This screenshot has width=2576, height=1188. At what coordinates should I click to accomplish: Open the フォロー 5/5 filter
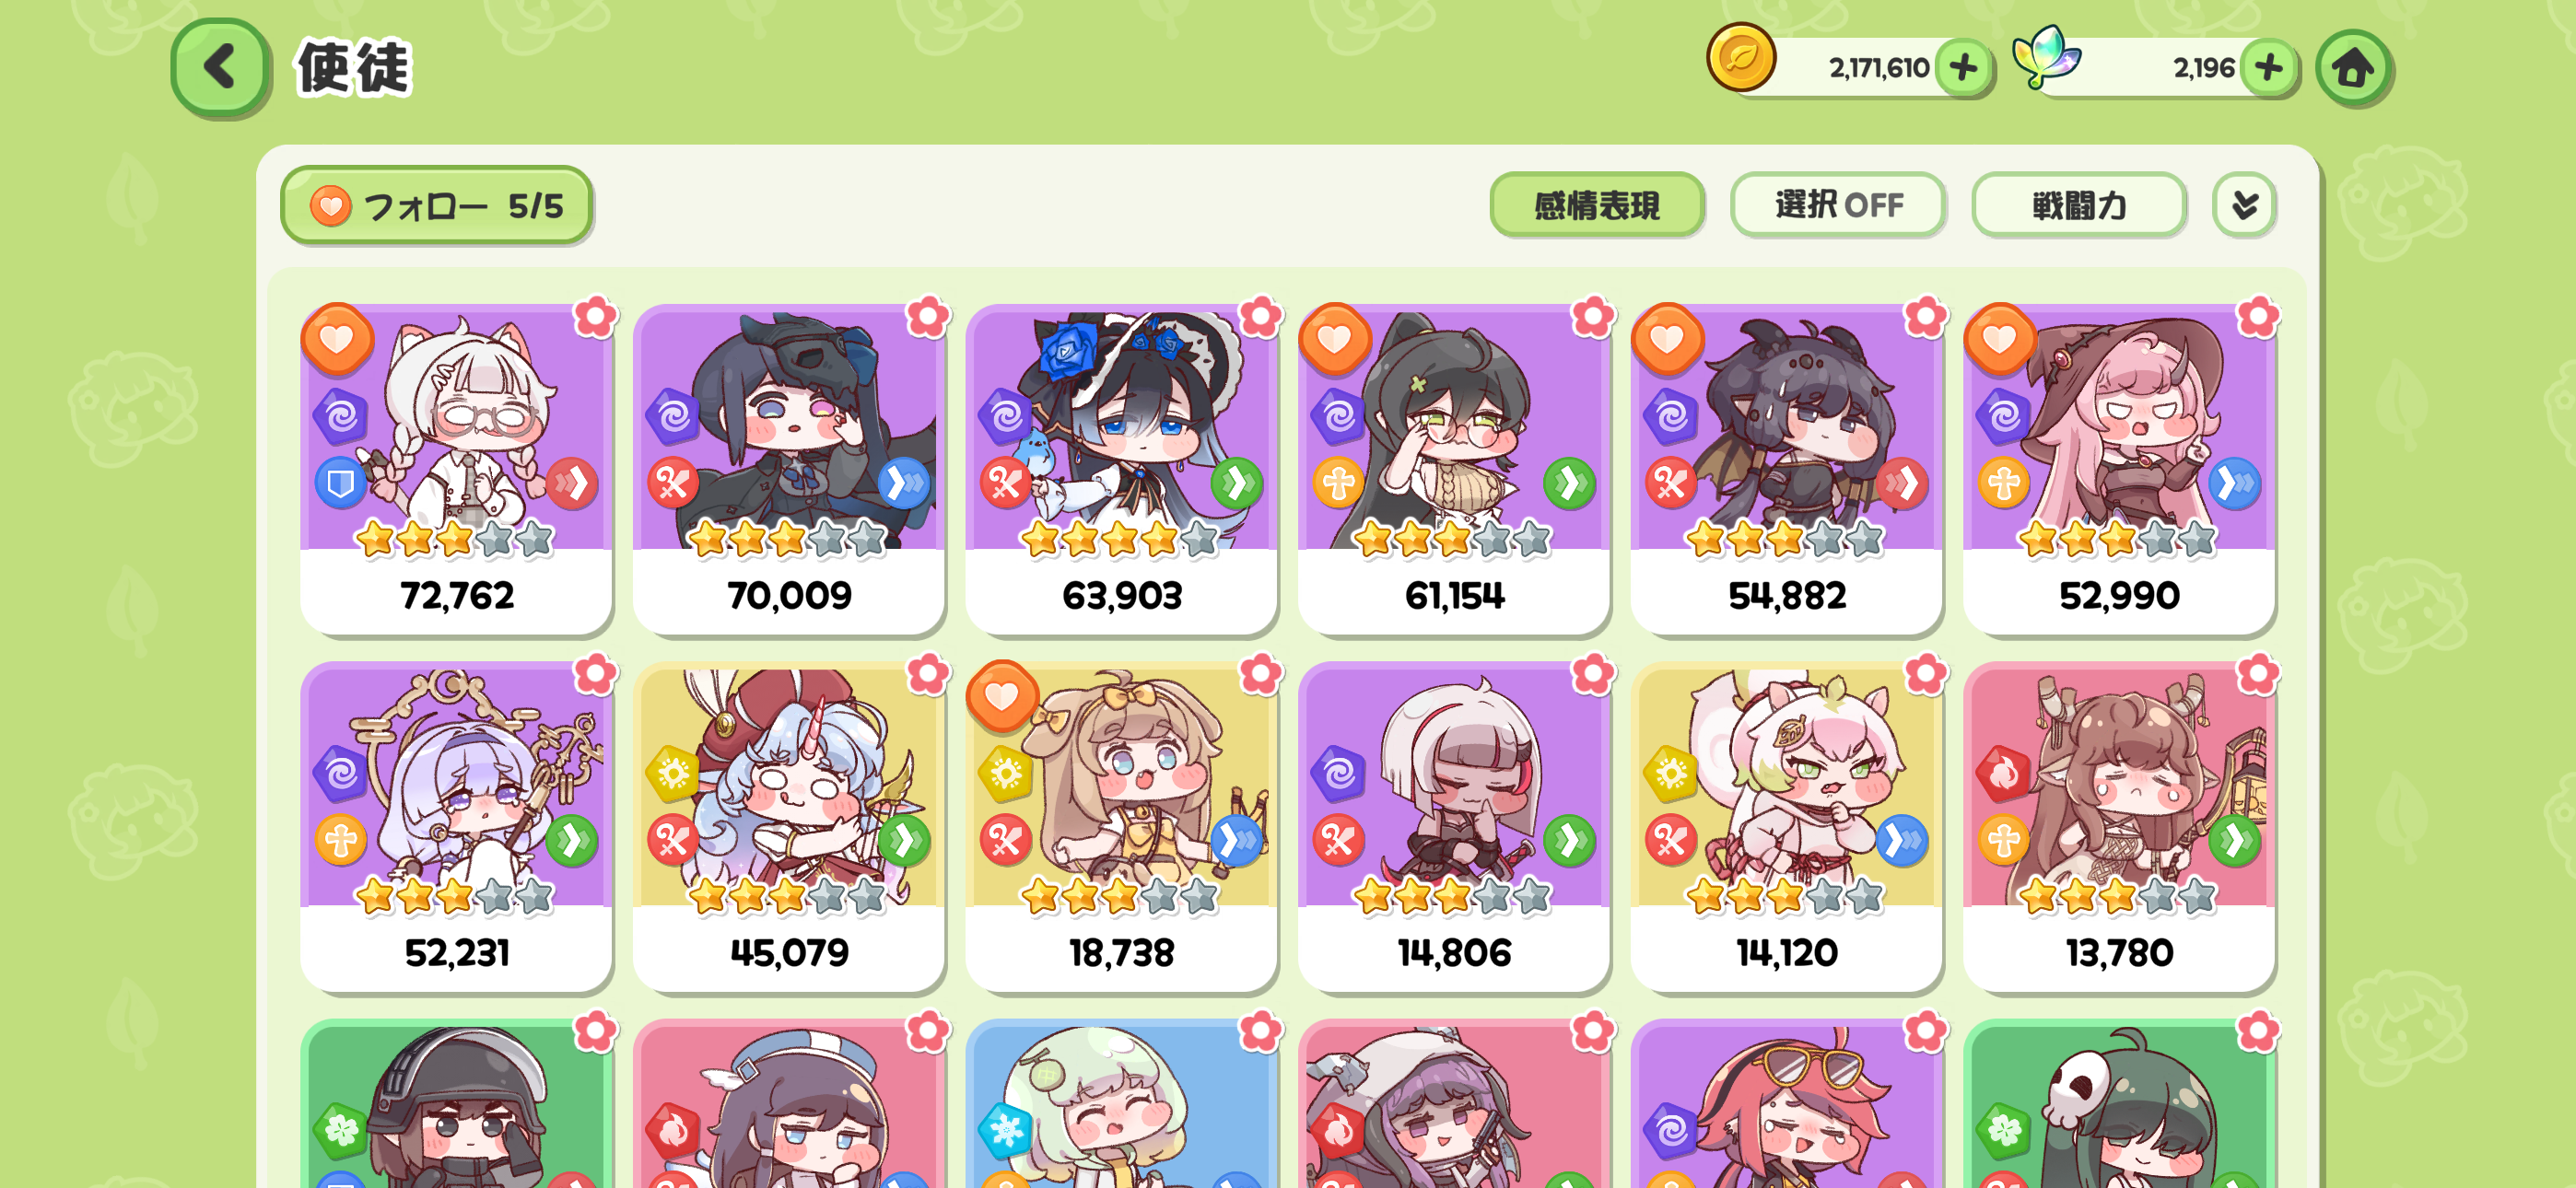[437, 205]
